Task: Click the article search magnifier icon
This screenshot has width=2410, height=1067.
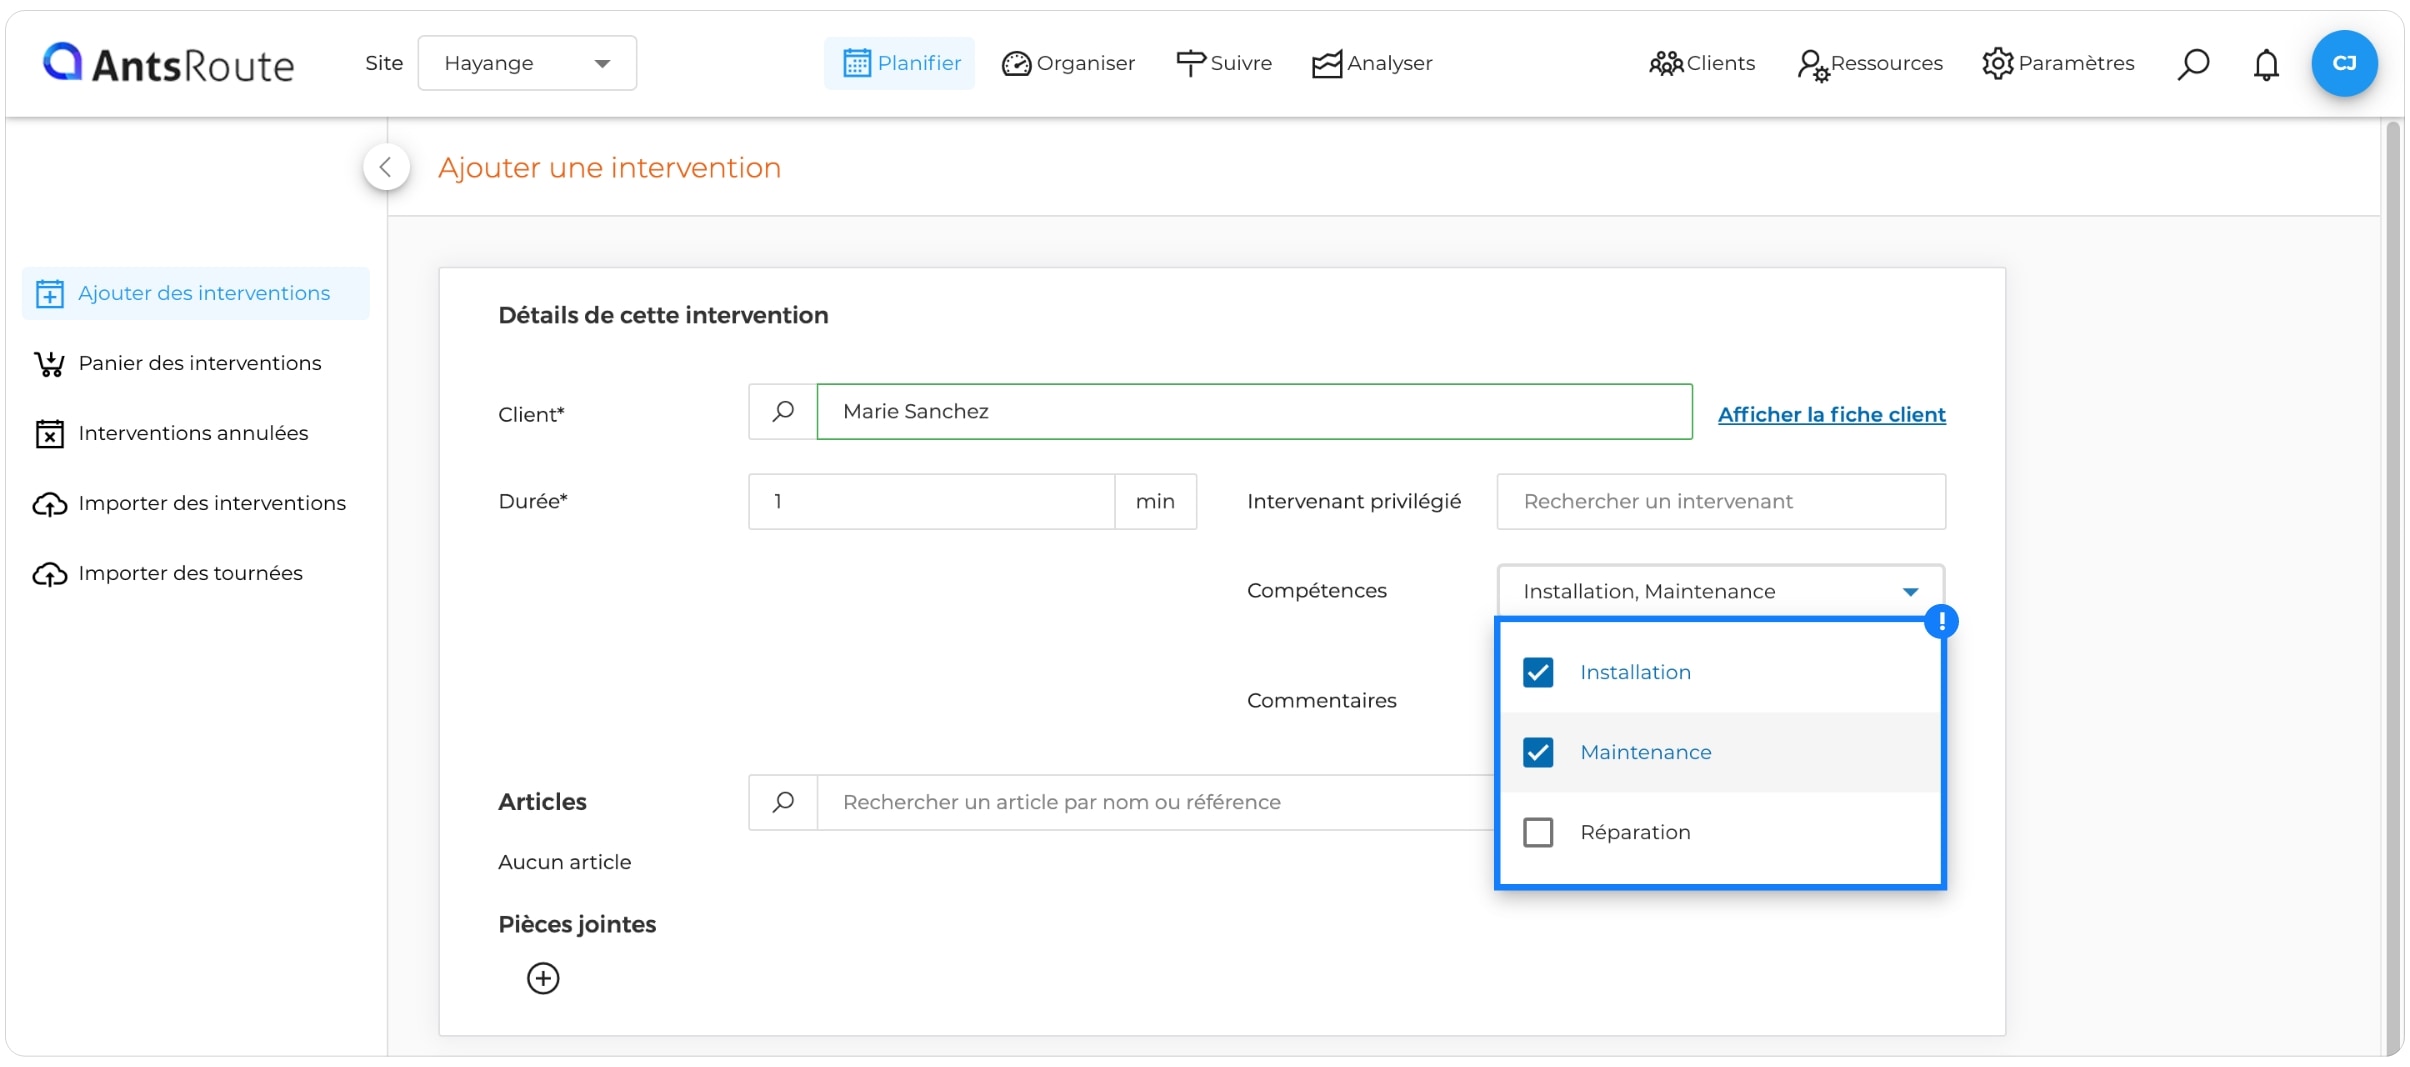Action: [x=783, y=802]
